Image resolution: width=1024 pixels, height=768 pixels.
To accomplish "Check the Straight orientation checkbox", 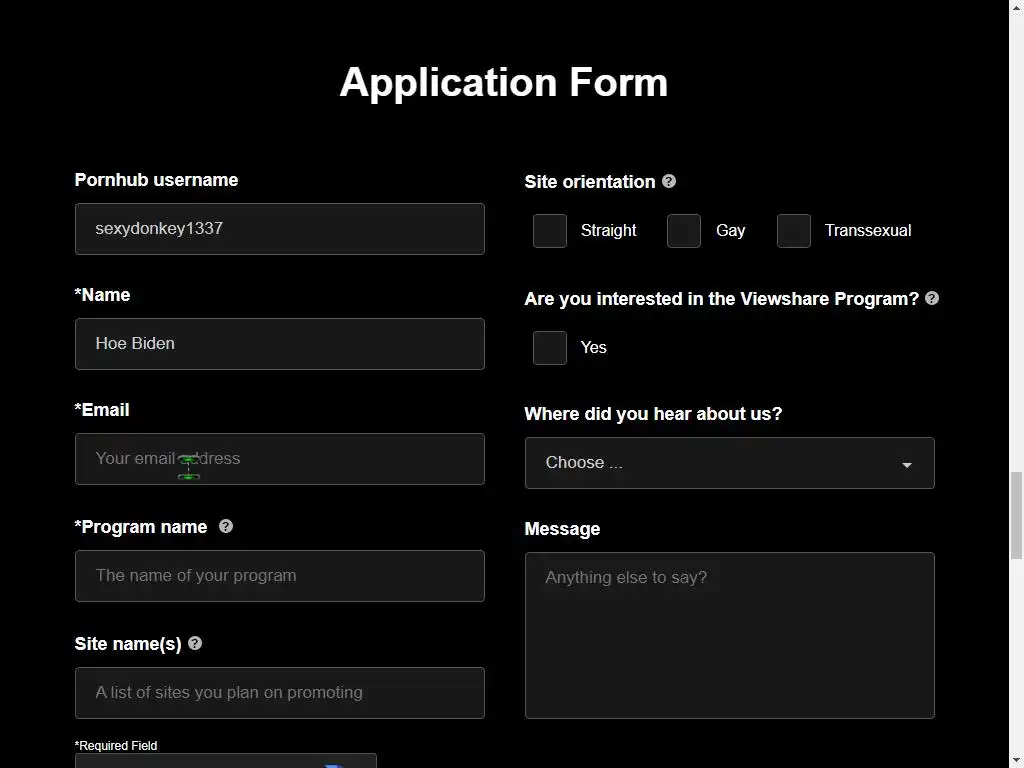I will click(550, 231).
